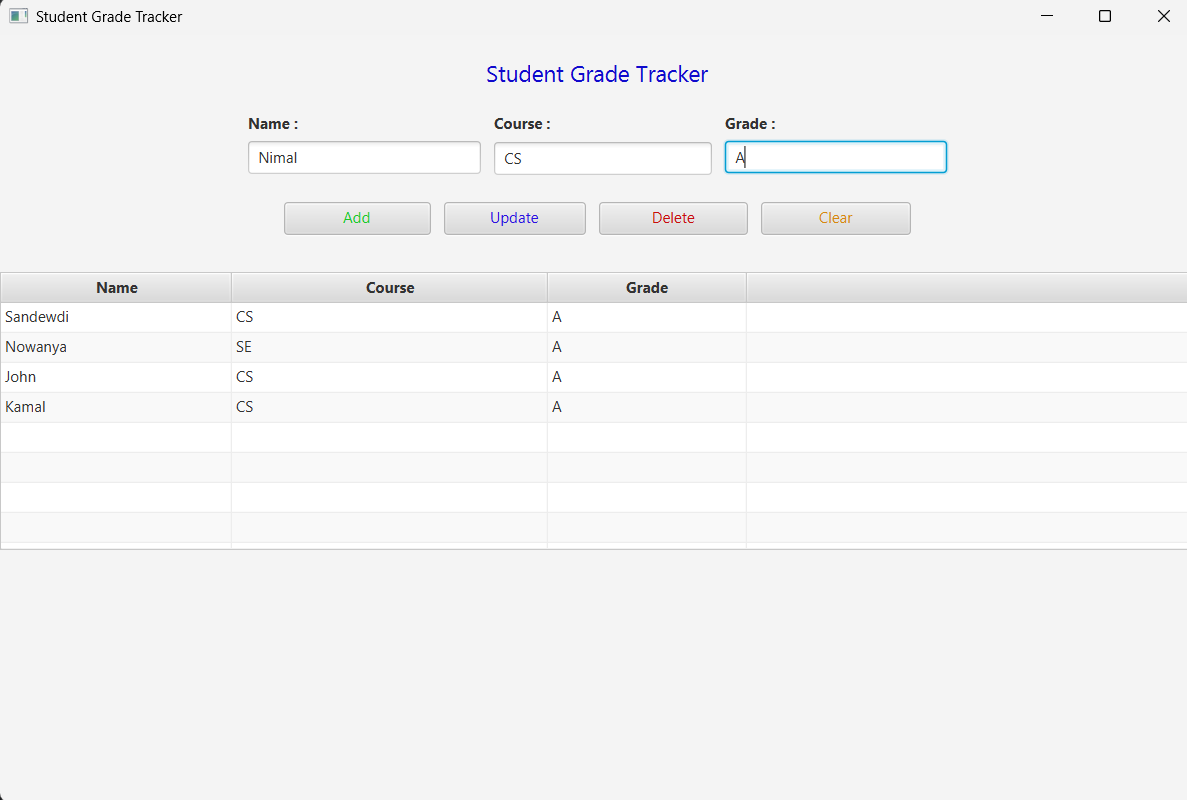Close the Student Grade Tracker window

[x=1163, y=16]
